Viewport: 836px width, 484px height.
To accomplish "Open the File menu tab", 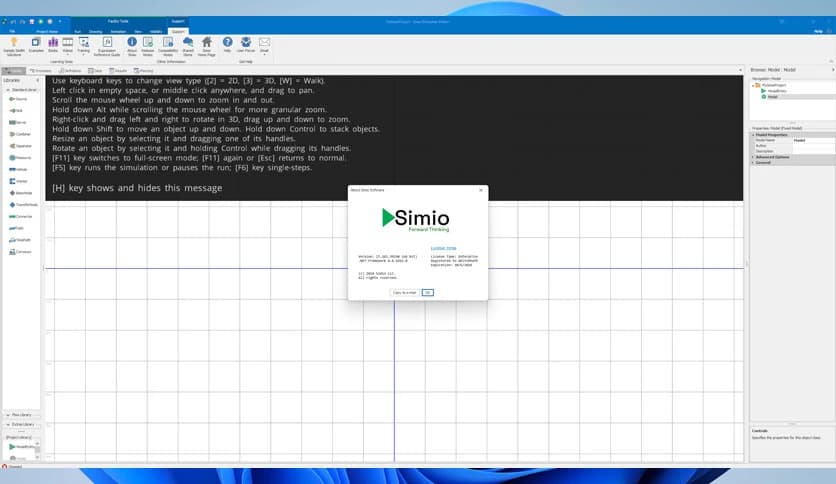I will click(12, 31).
